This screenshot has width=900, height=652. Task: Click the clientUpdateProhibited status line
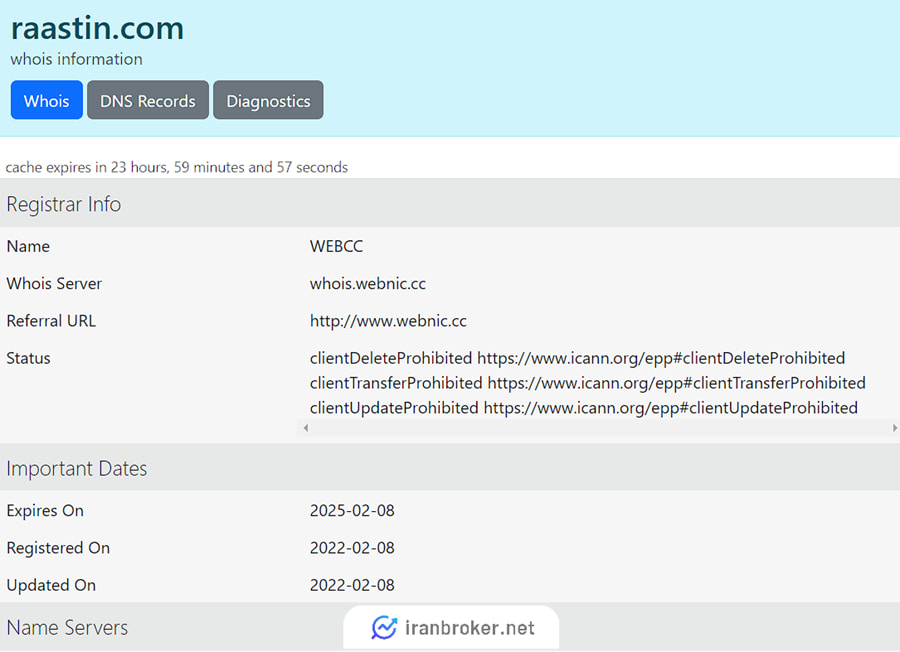[584, 408]
